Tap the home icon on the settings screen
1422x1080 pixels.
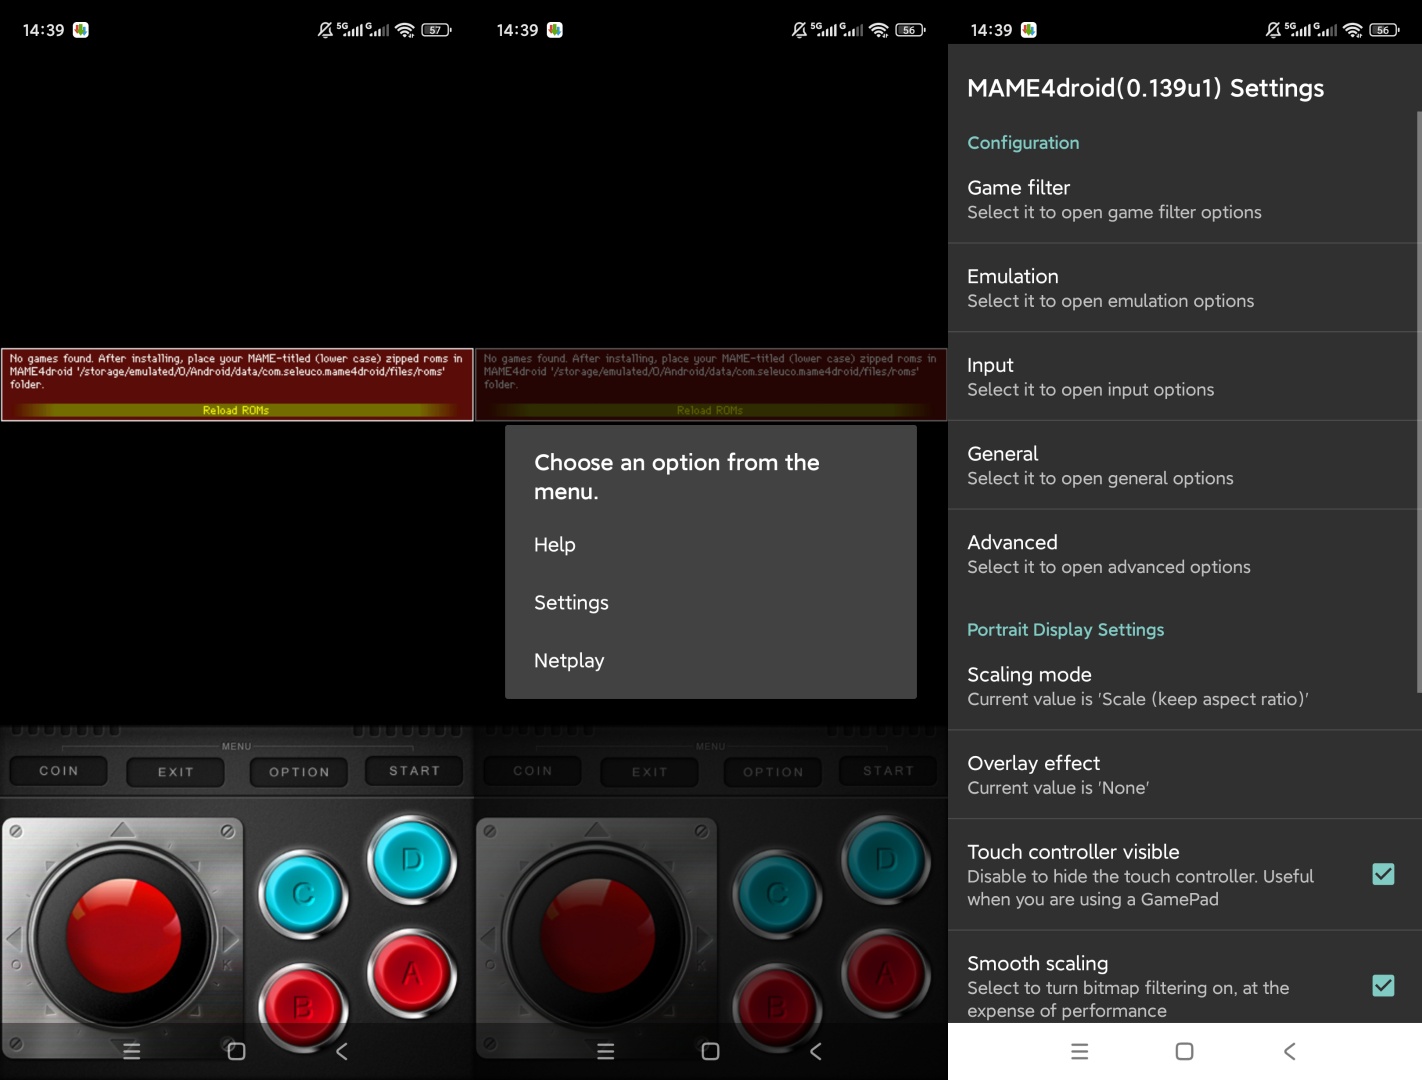pos(1184,1051)
